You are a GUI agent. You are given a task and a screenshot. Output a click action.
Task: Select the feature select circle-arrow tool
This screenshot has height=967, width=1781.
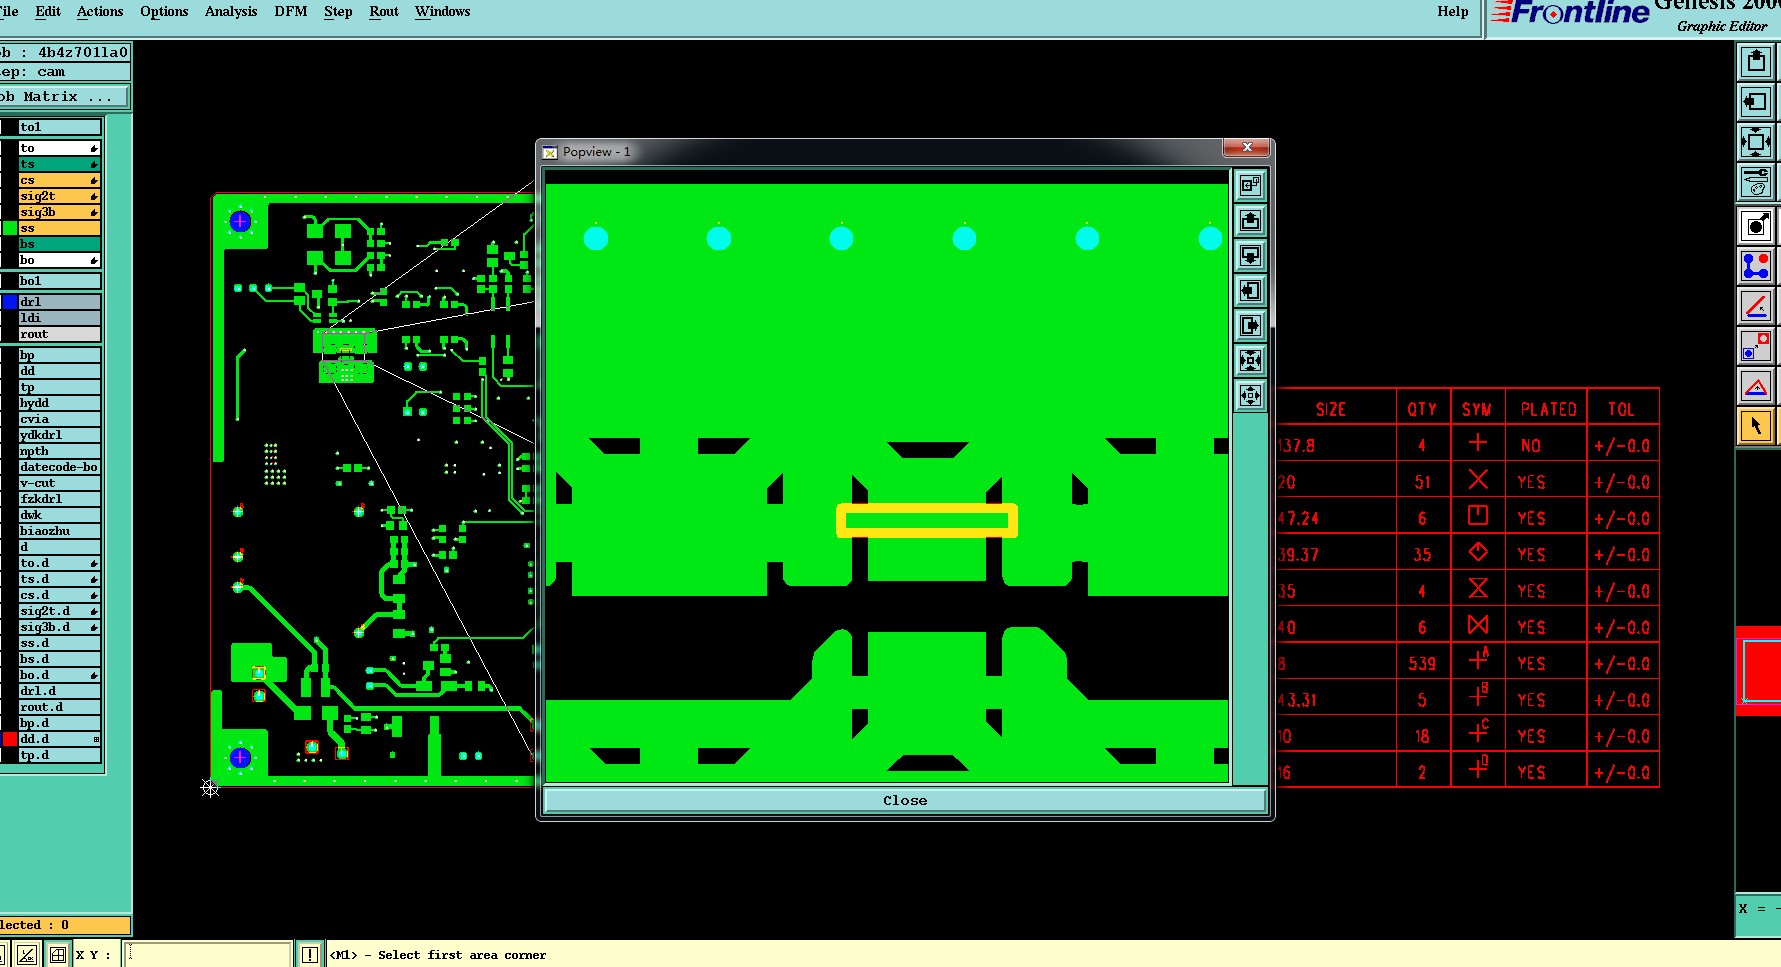1756,226
